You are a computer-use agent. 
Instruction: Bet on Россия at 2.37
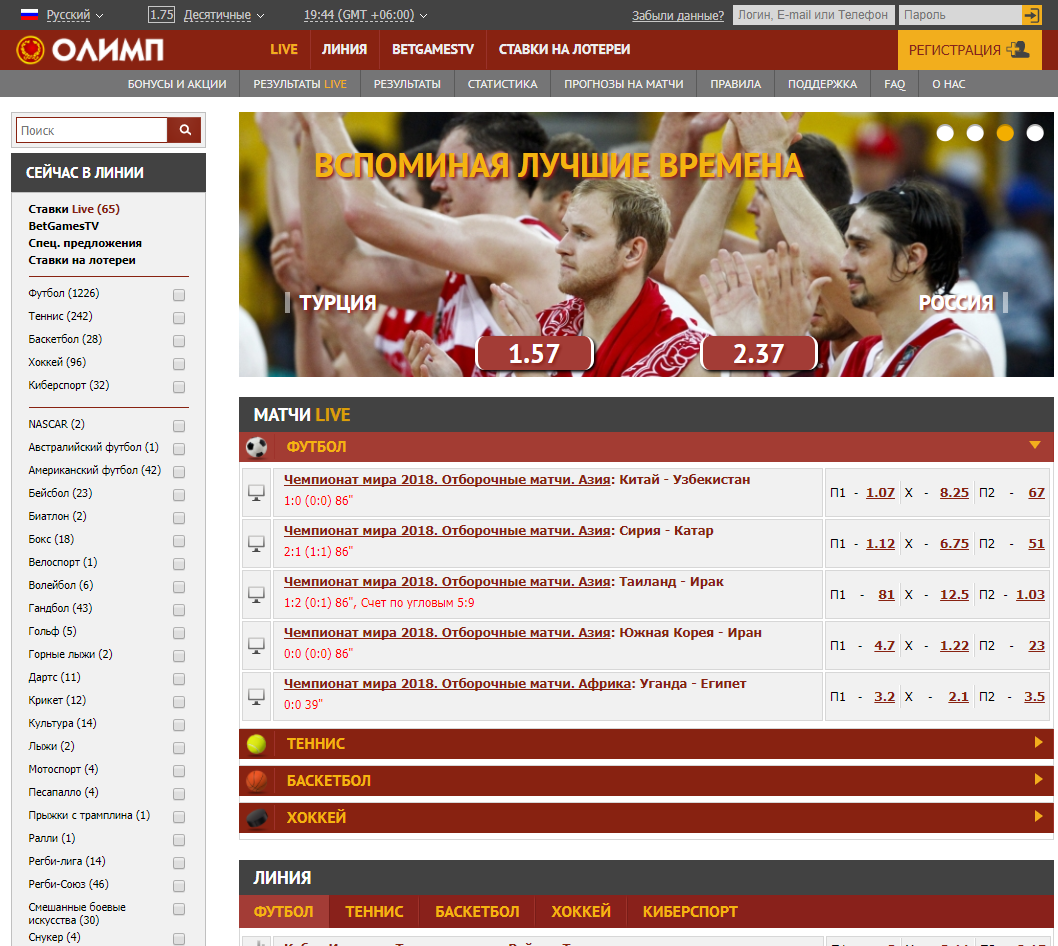click(759, 354)
